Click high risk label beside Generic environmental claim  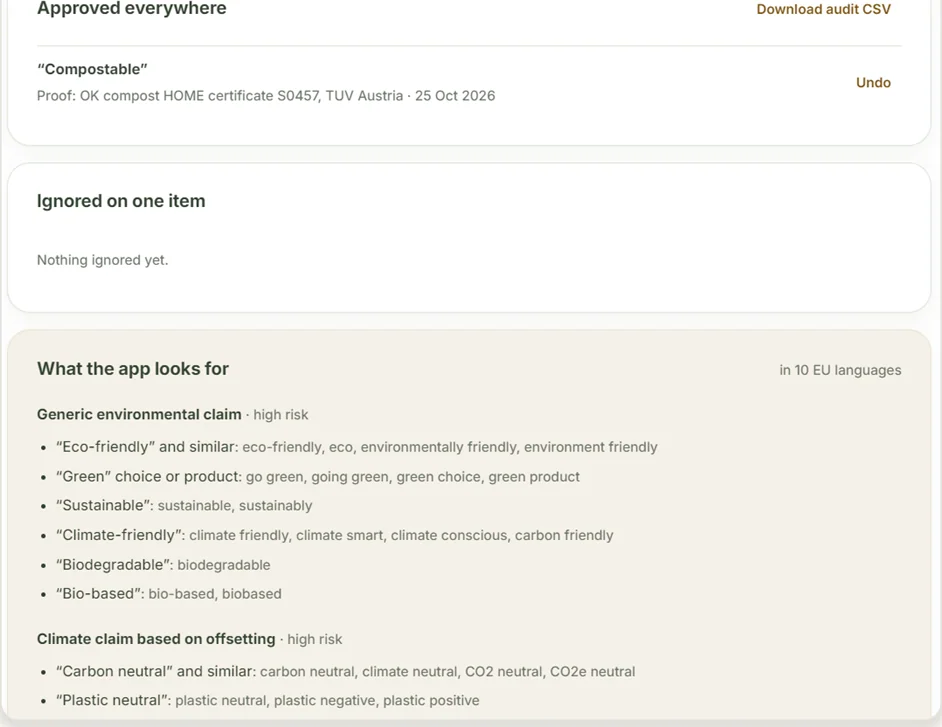[281, 415]
